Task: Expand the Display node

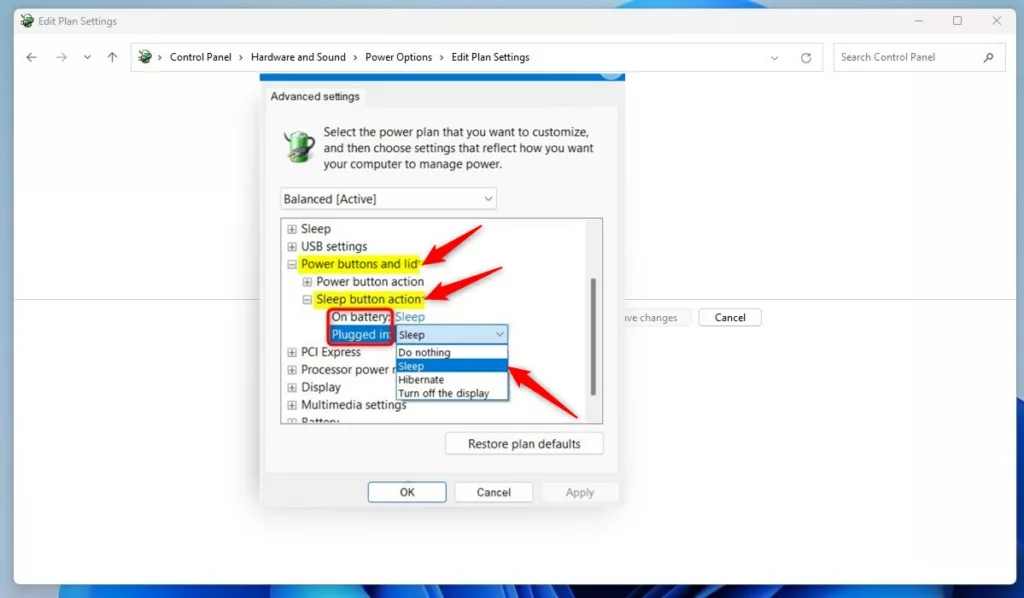Action: [x=292, y=388]
